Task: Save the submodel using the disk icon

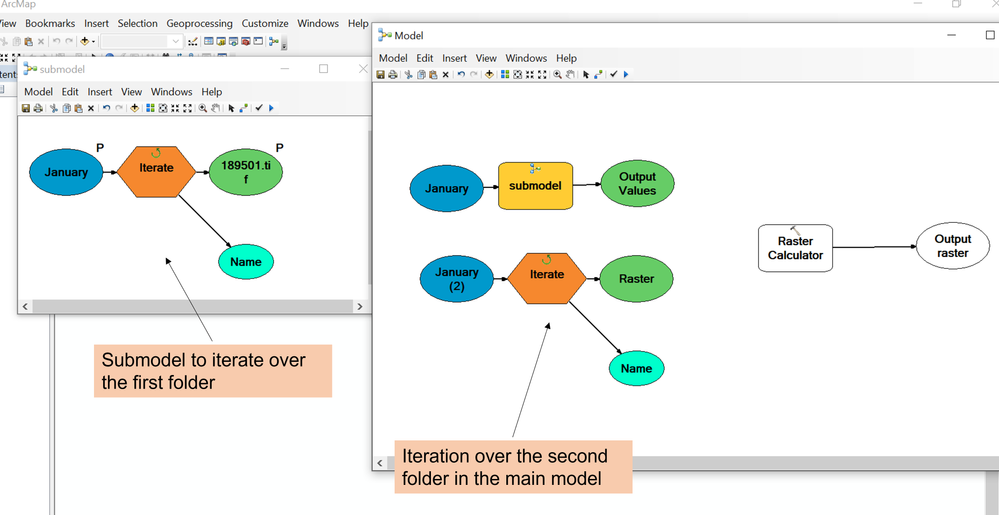Action: point(25,108)
